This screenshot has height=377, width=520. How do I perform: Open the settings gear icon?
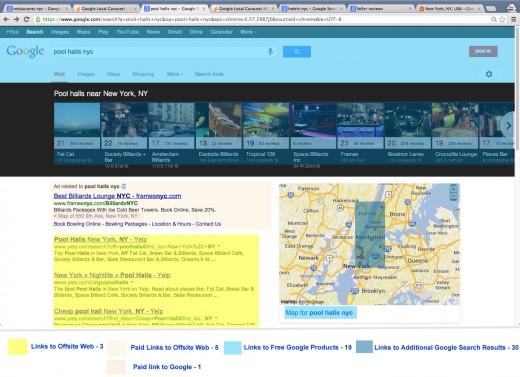point(489,74)
